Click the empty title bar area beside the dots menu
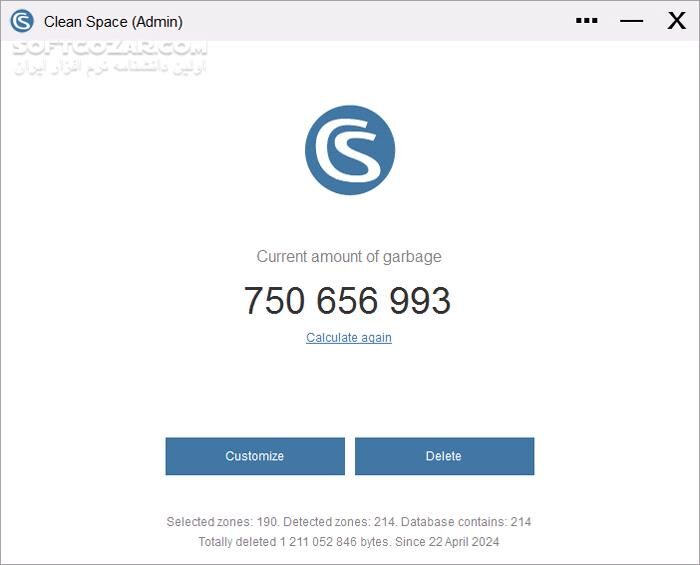Screen dimensions: 700x565 [379, 21]
